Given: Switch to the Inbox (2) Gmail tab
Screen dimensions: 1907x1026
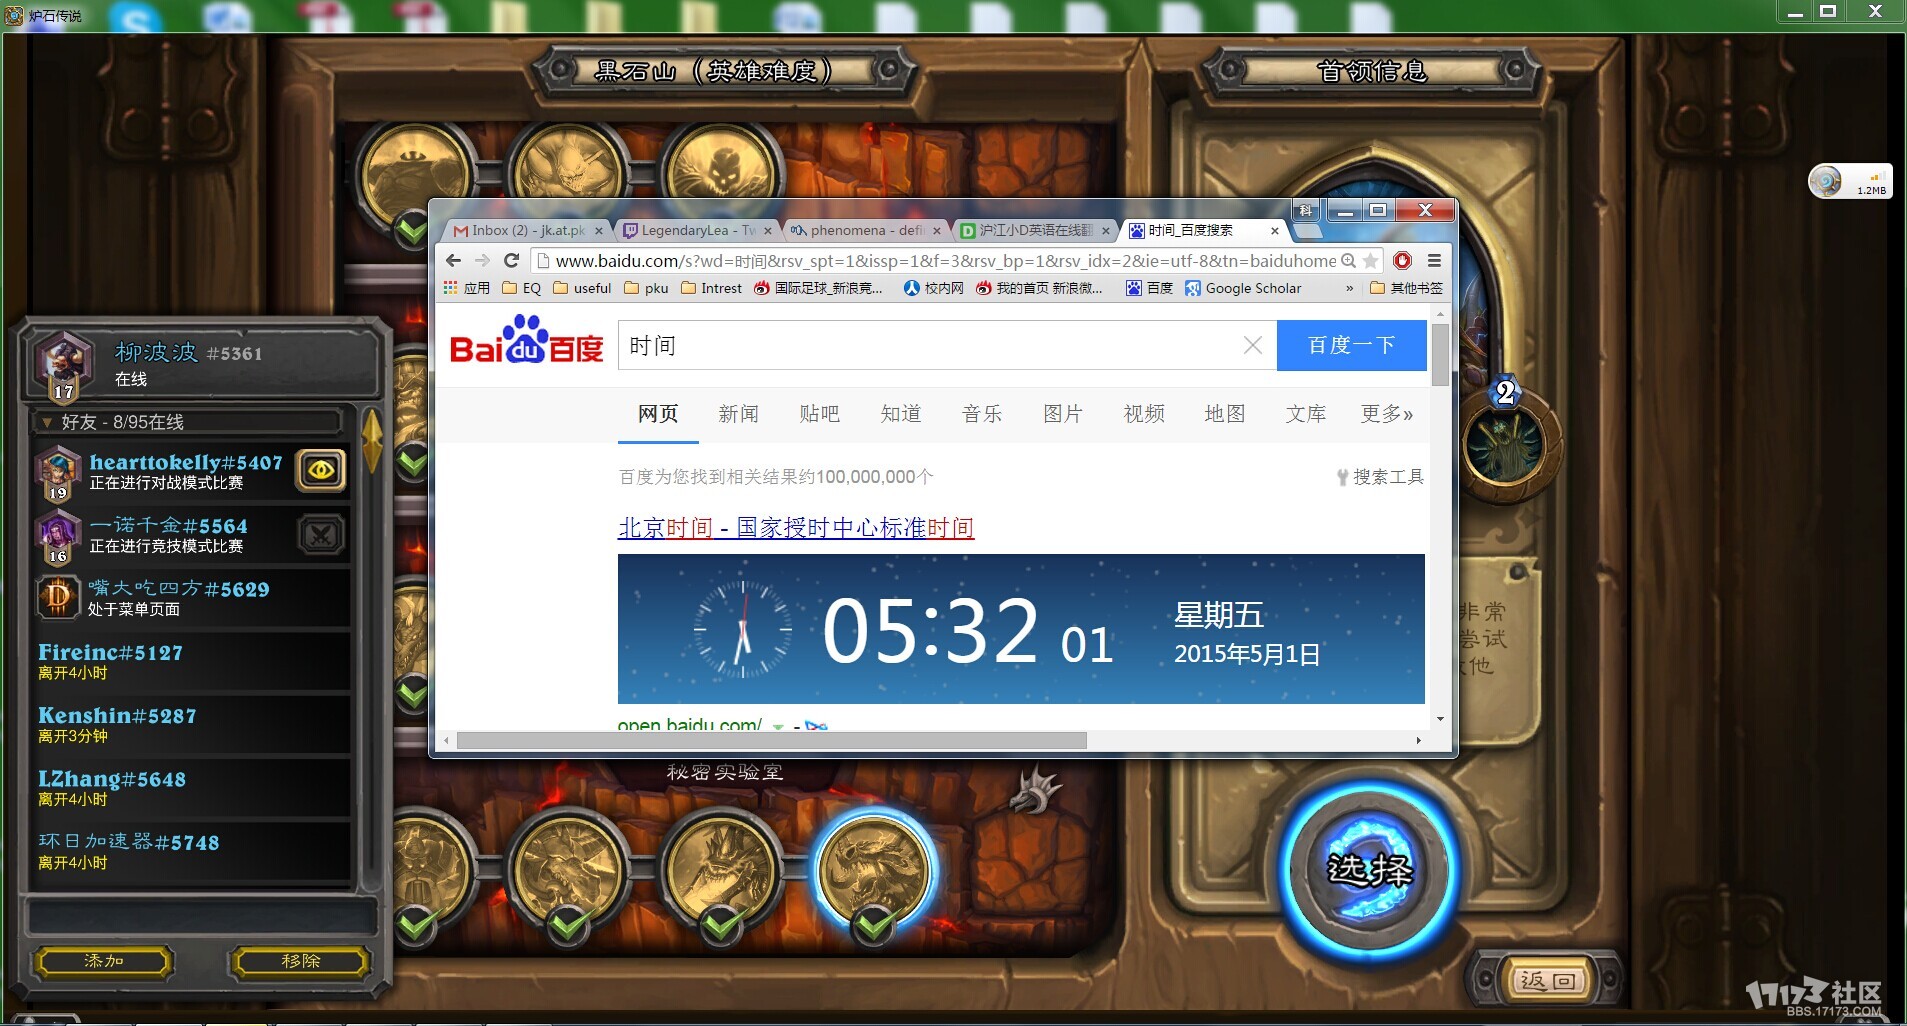Looking at the screenshot, I should coord(527,230).
